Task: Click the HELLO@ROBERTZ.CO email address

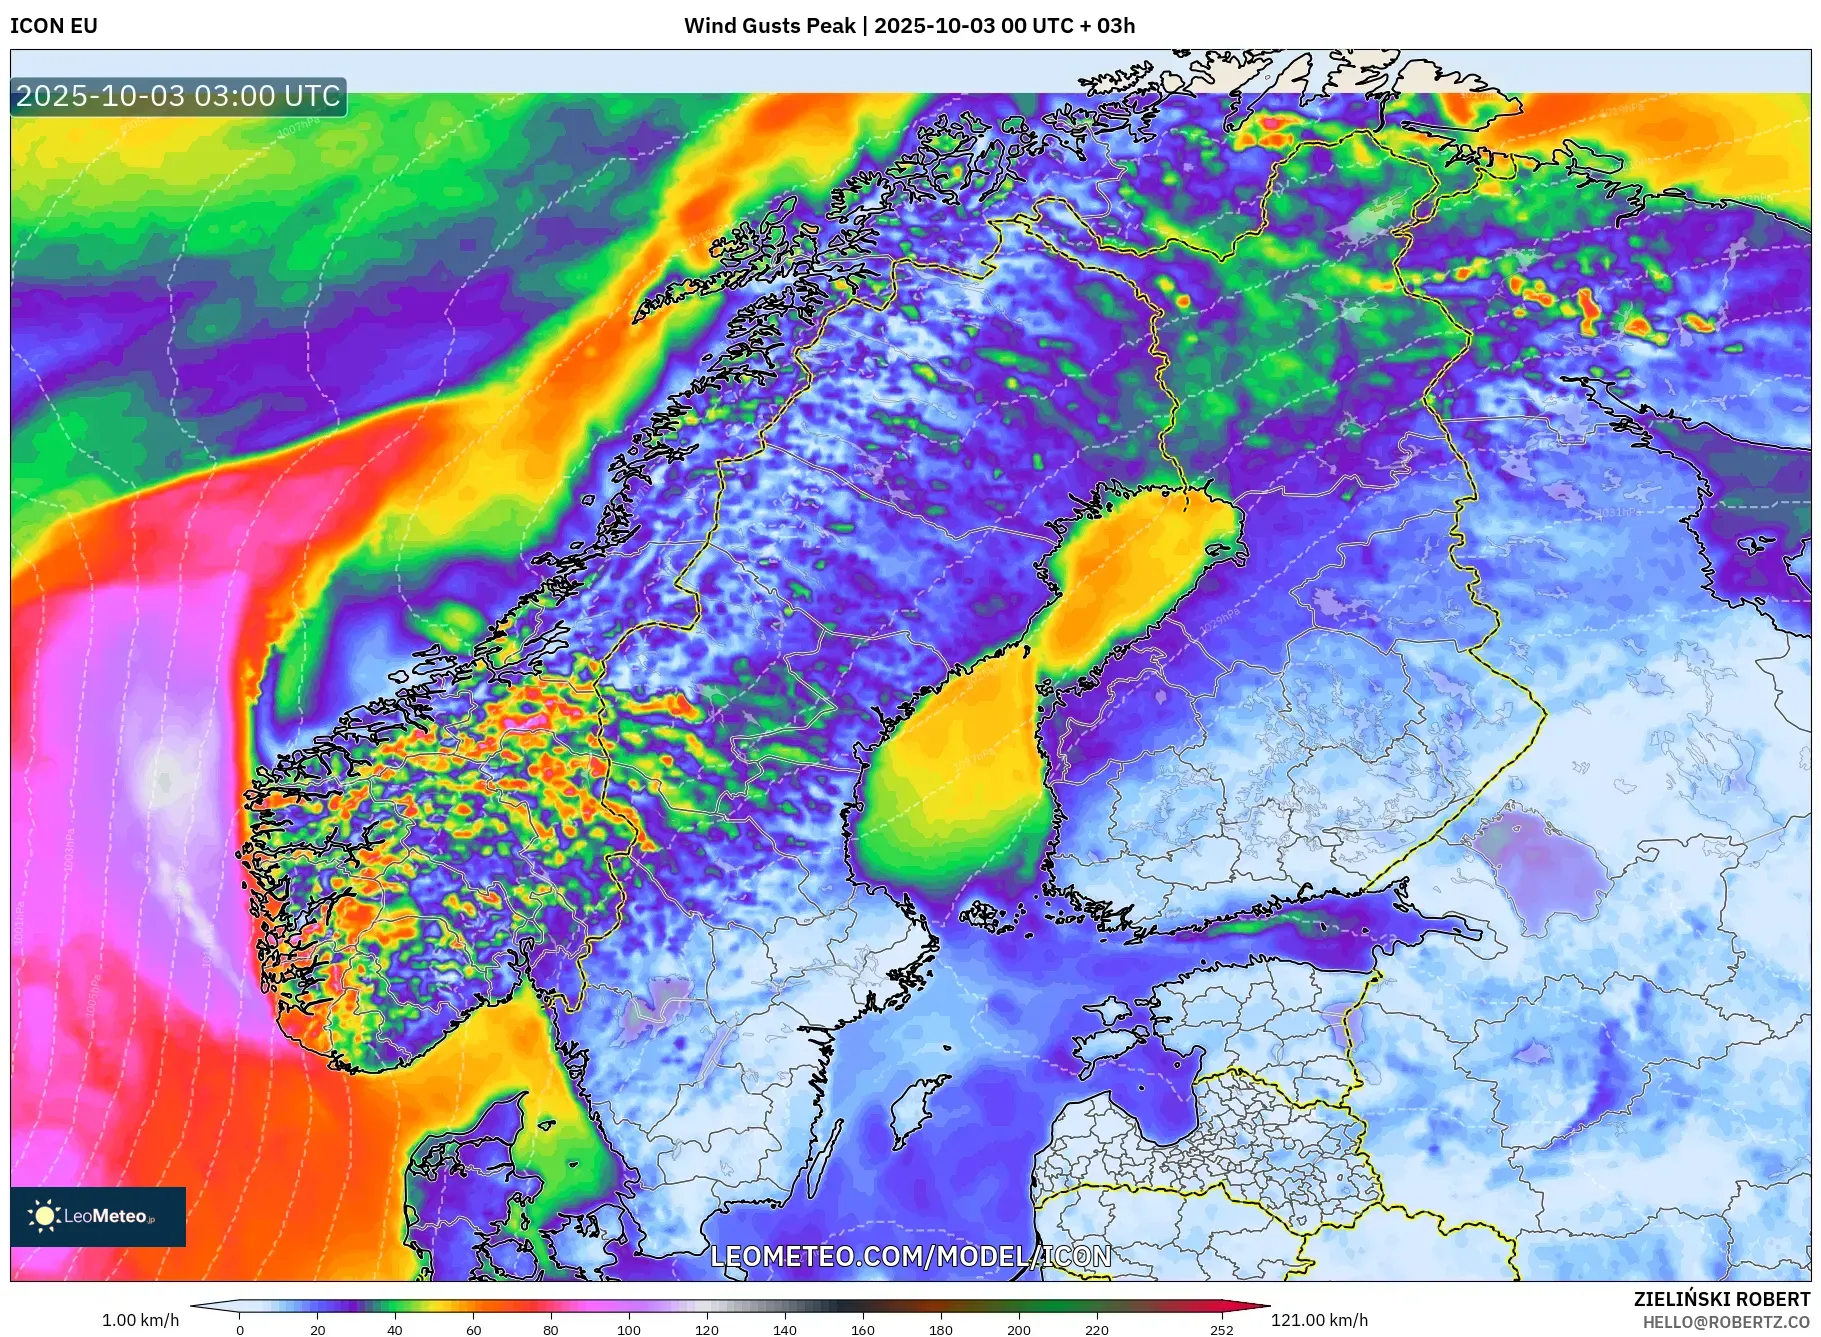Action: point(1725,1322)
